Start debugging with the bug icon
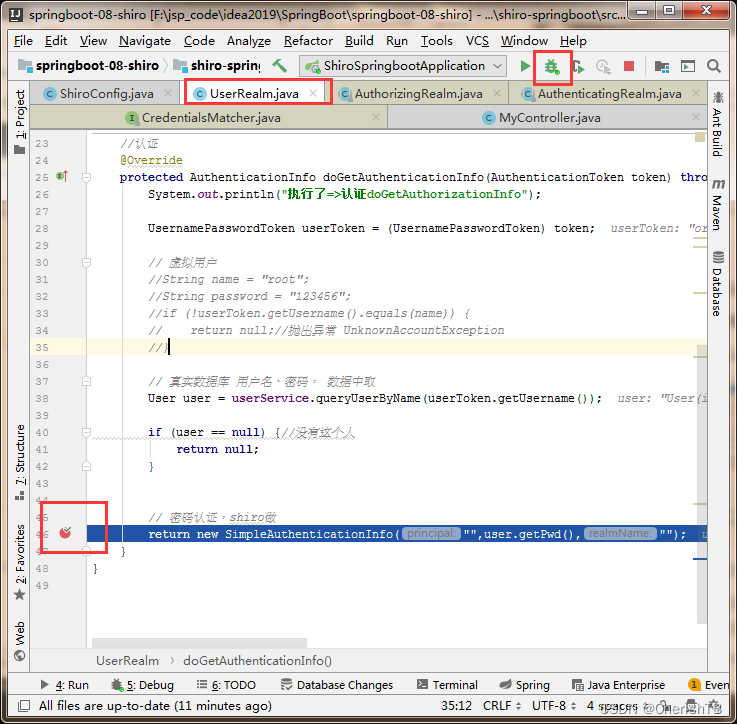Image resolution: width=737 pixels, height=724 pixels. coord(552,67)
